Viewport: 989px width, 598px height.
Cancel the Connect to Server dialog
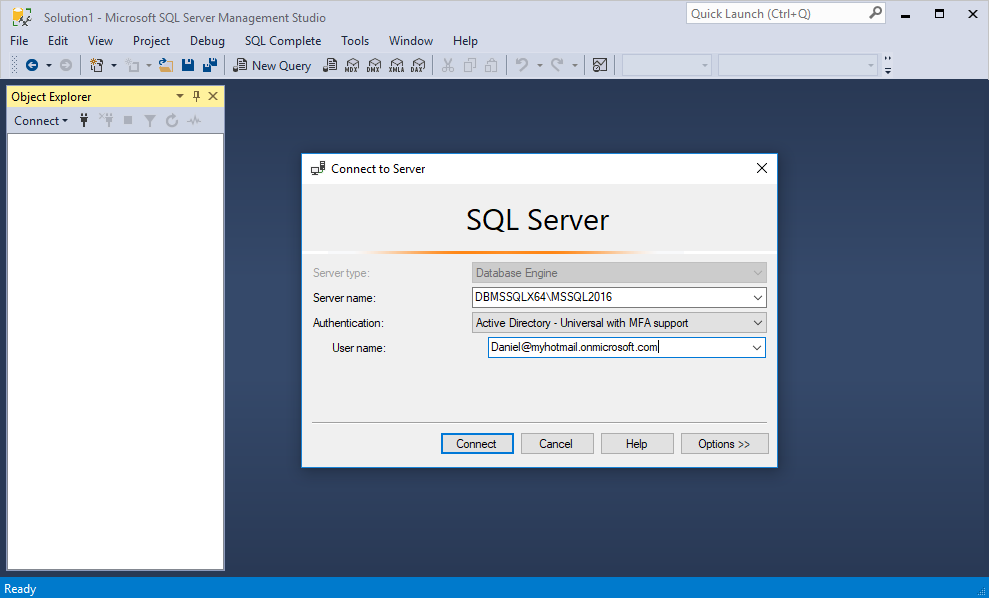[x=557, y=443]
